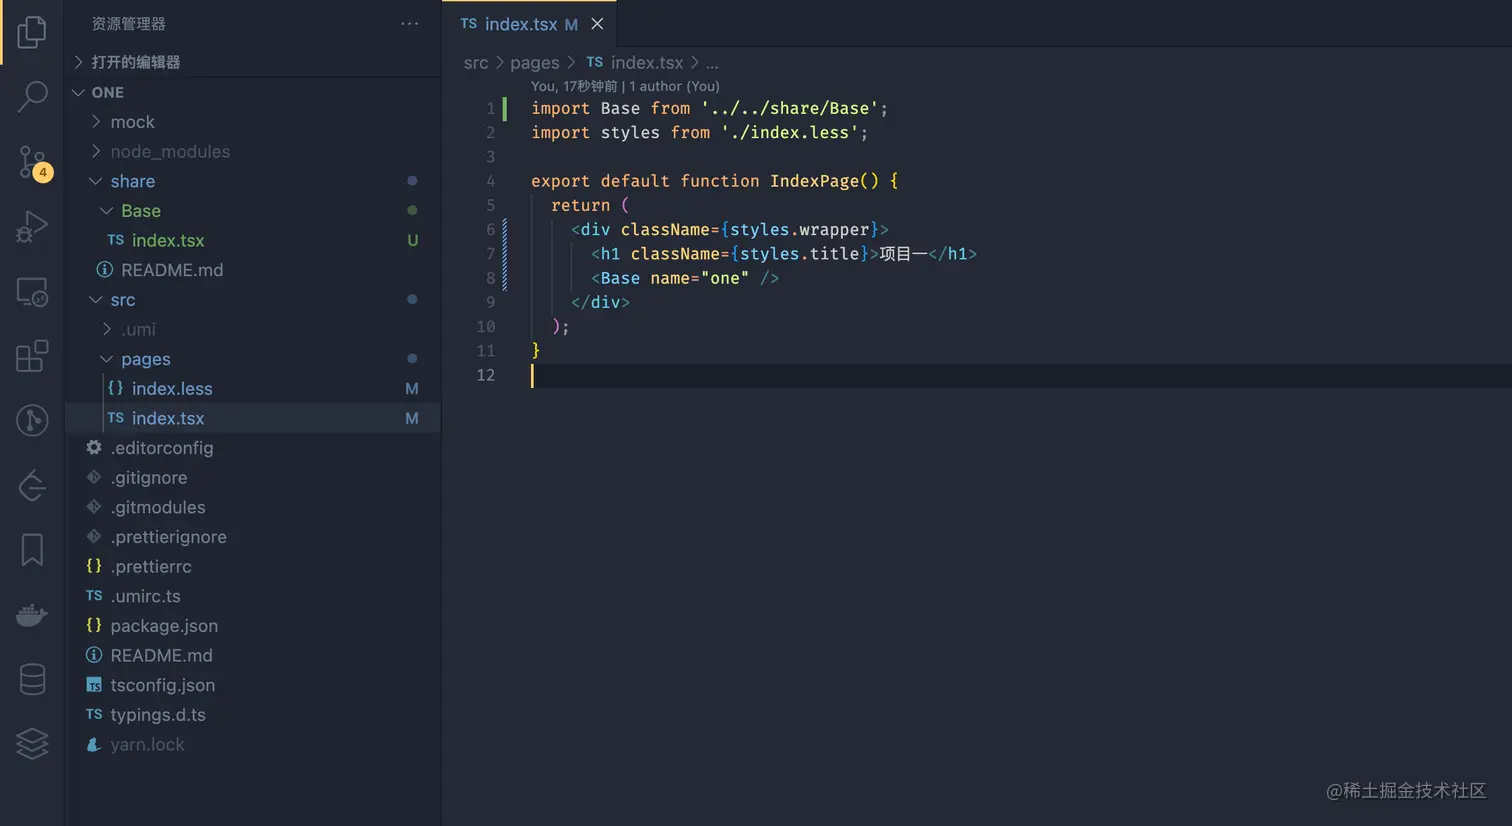Open index.tsx inside the Base folder

click(x=253, y=240)
